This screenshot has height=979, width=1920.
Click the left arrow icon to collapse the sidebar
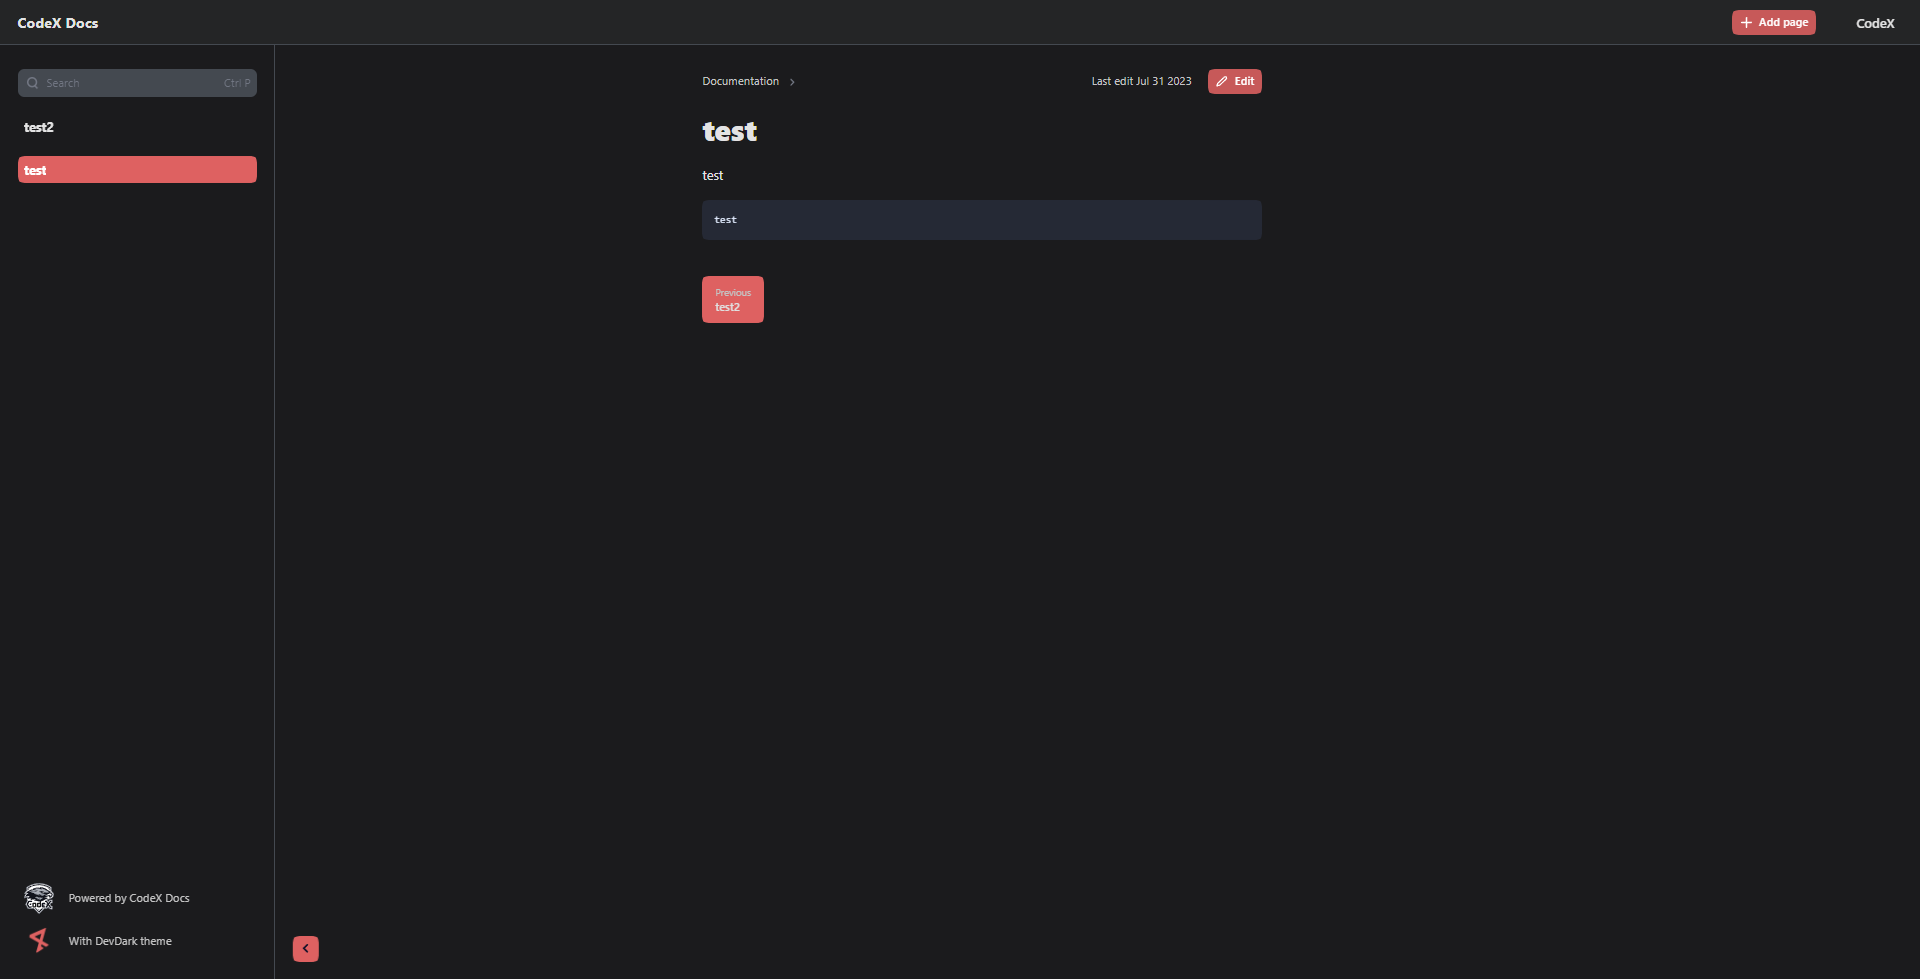click(x=305, y=948)
